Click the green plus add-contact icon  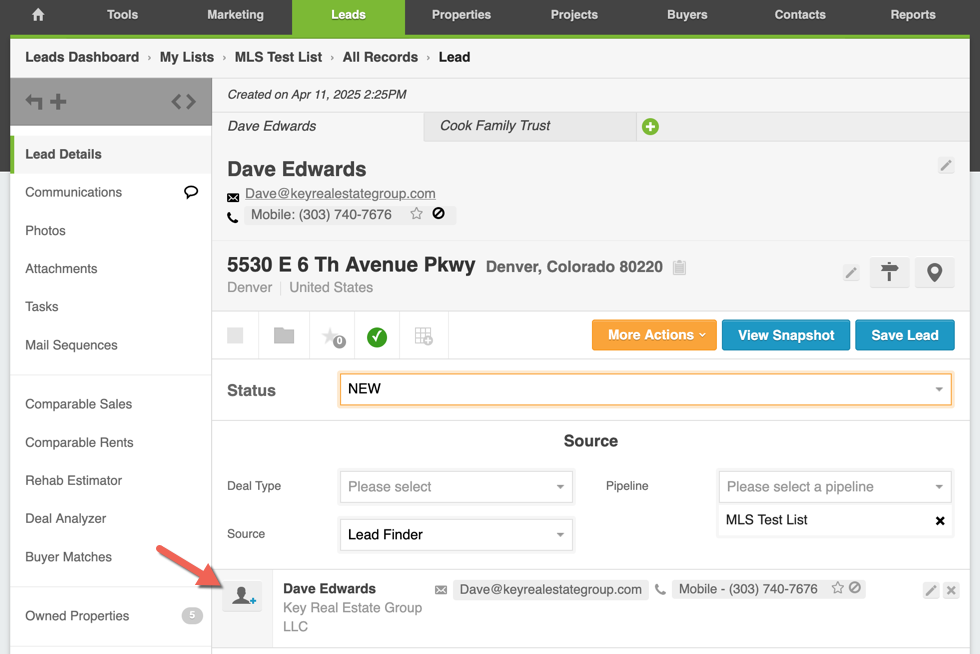pyautogui.click(x=650, y=127)
